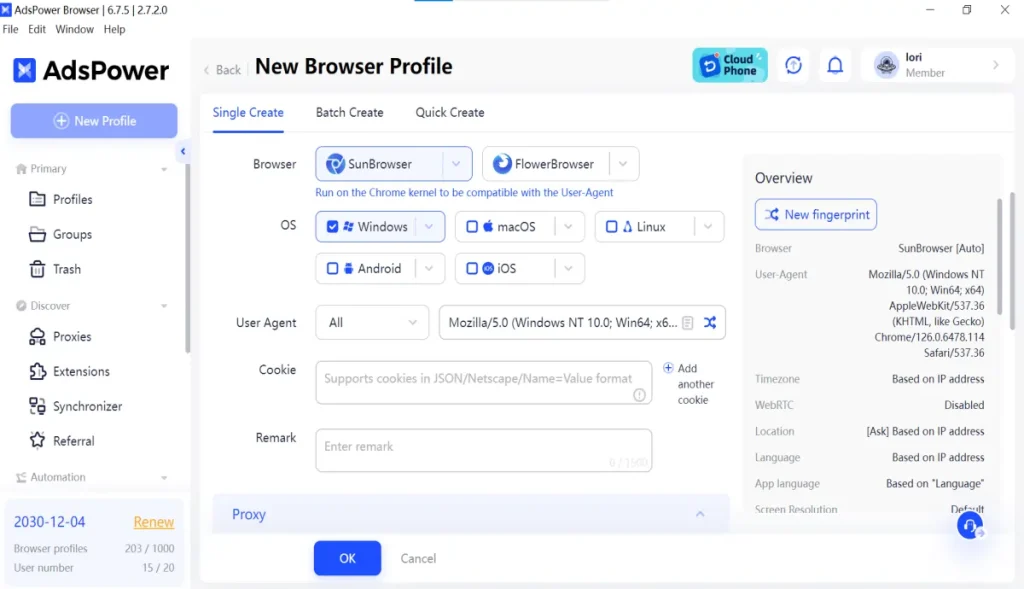This screenshot has height=589, width=1024.
Task: Expand the iOS version dropdown
Action: click(x=569, y=268)
